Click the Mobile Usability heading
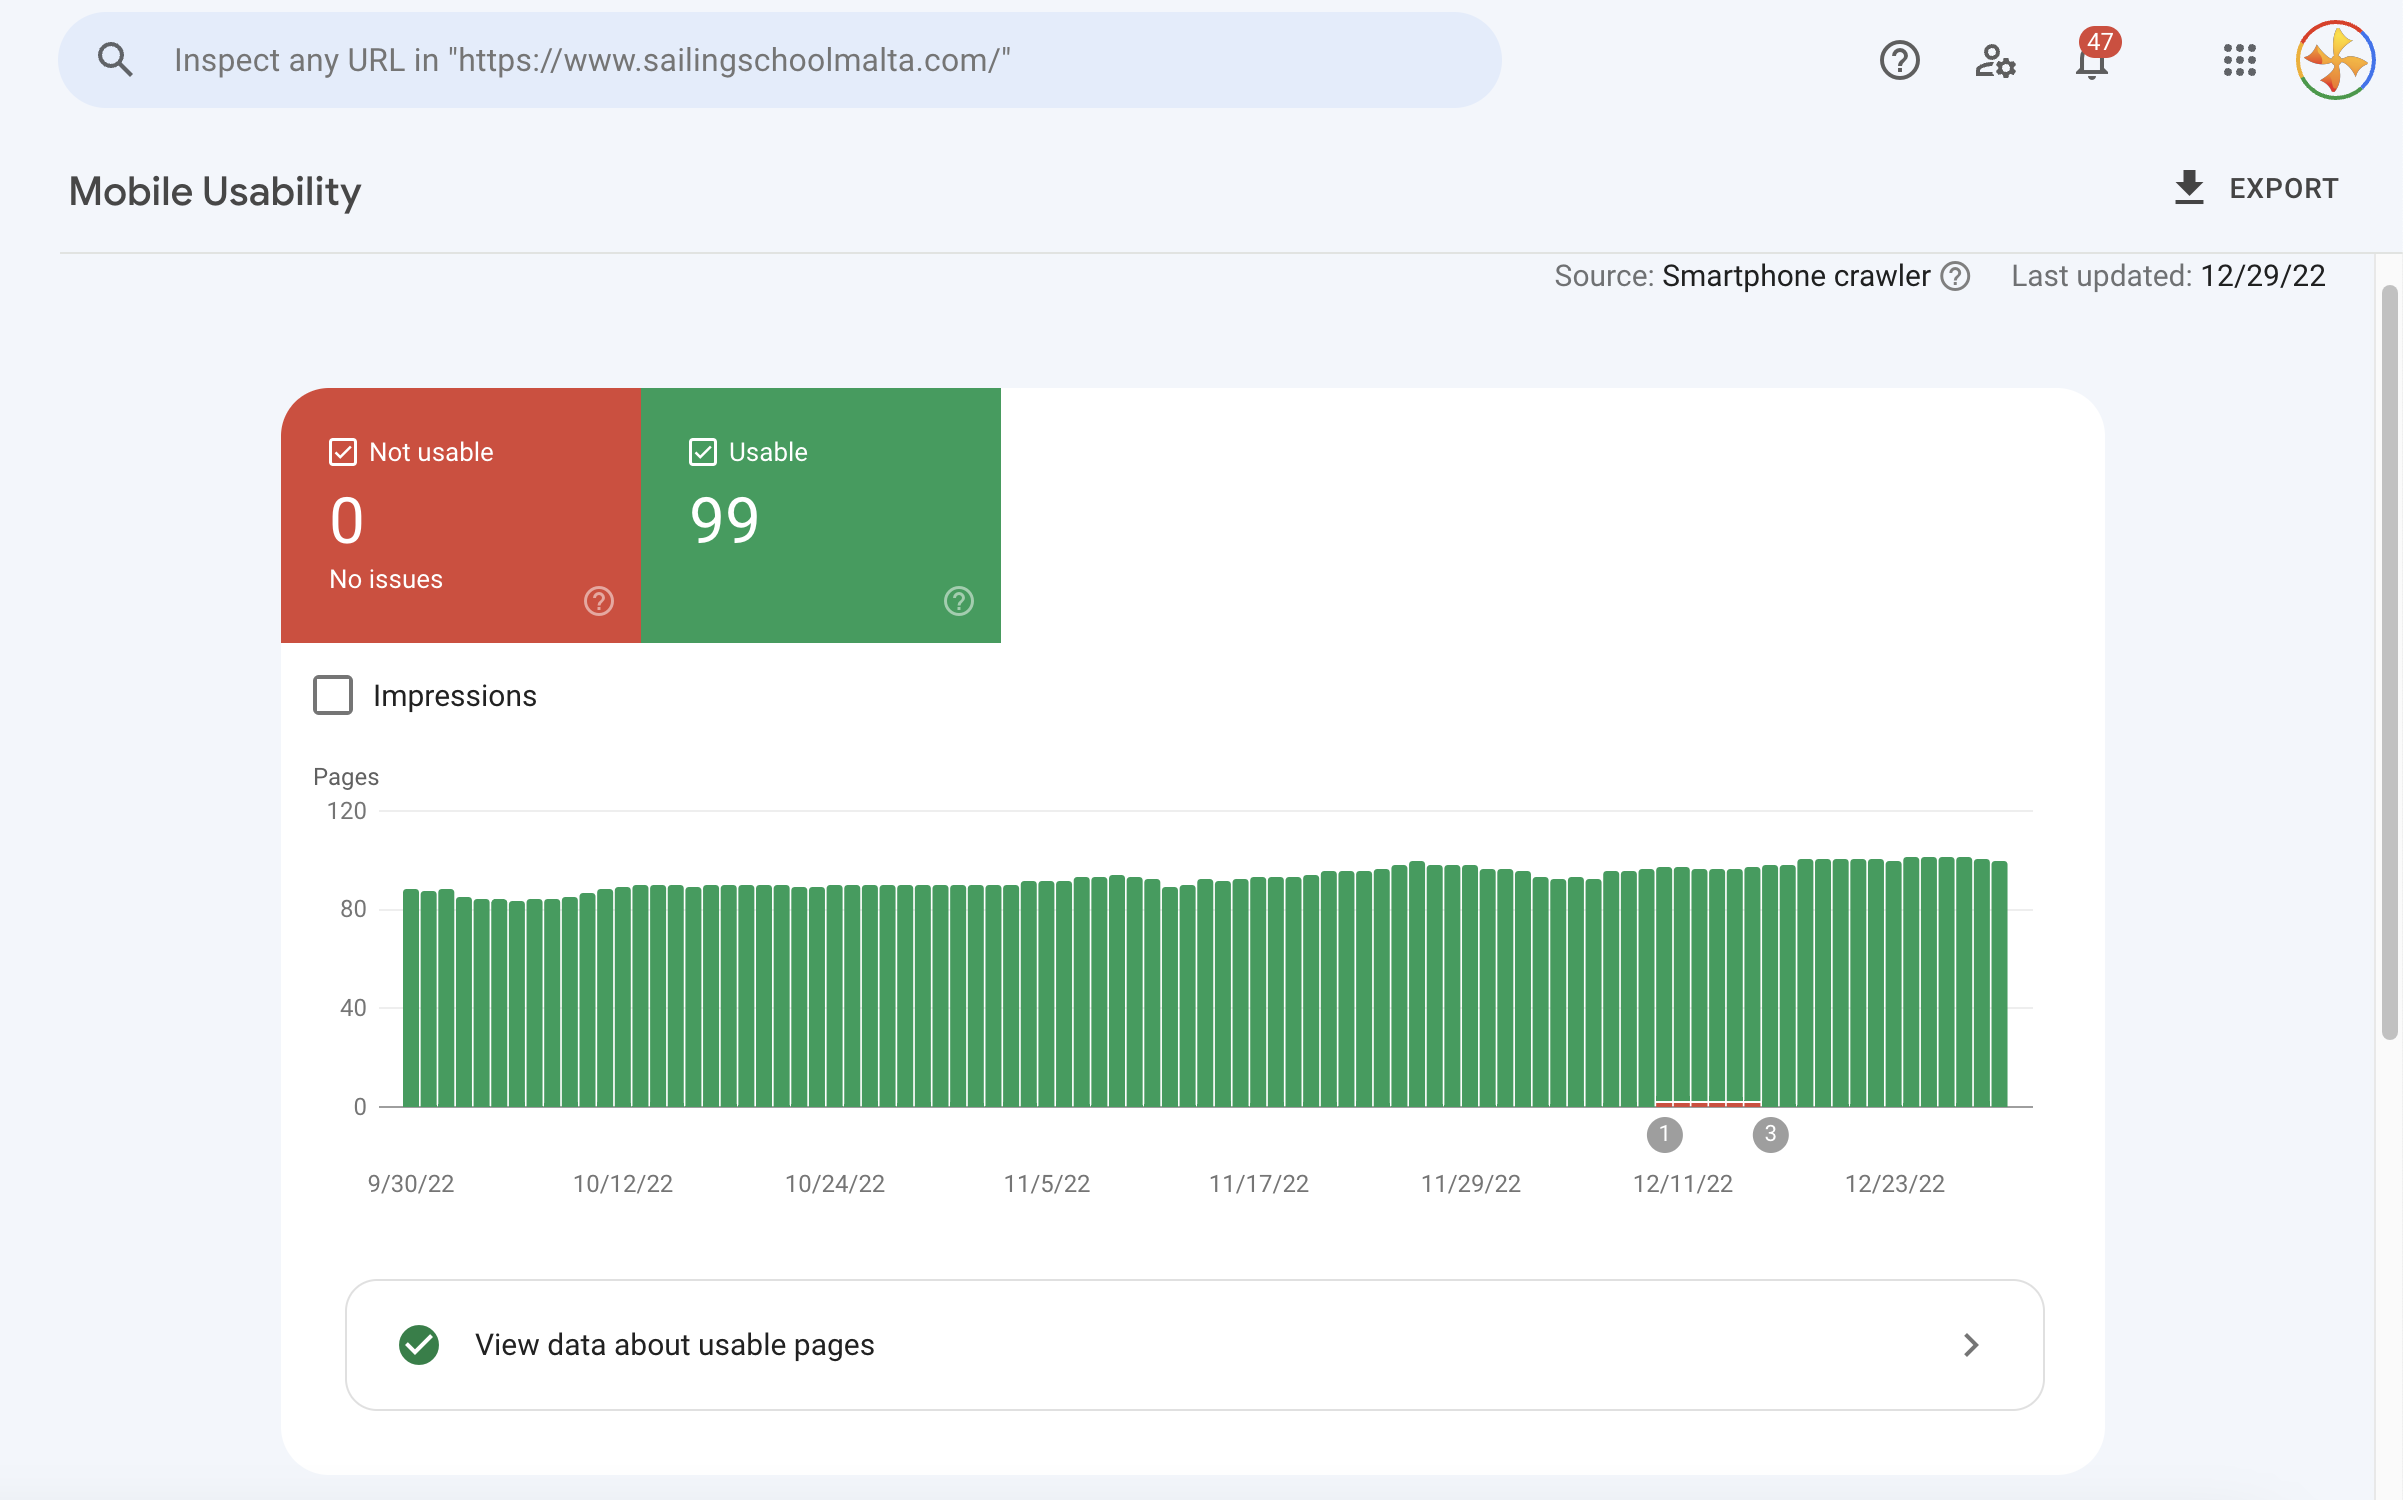The image size is (2403, 1500). pyautogui.click(x=215, y=192)
